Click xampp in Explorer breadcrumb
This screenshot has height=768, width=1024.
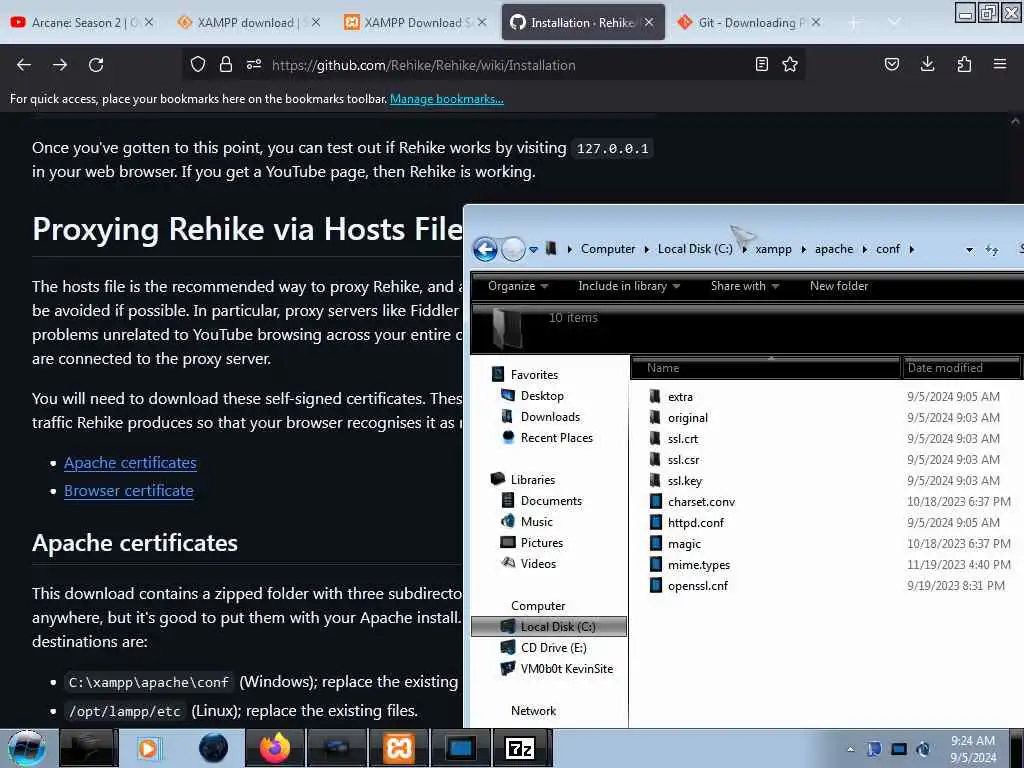pyautogui.click(x=773, y=249)
